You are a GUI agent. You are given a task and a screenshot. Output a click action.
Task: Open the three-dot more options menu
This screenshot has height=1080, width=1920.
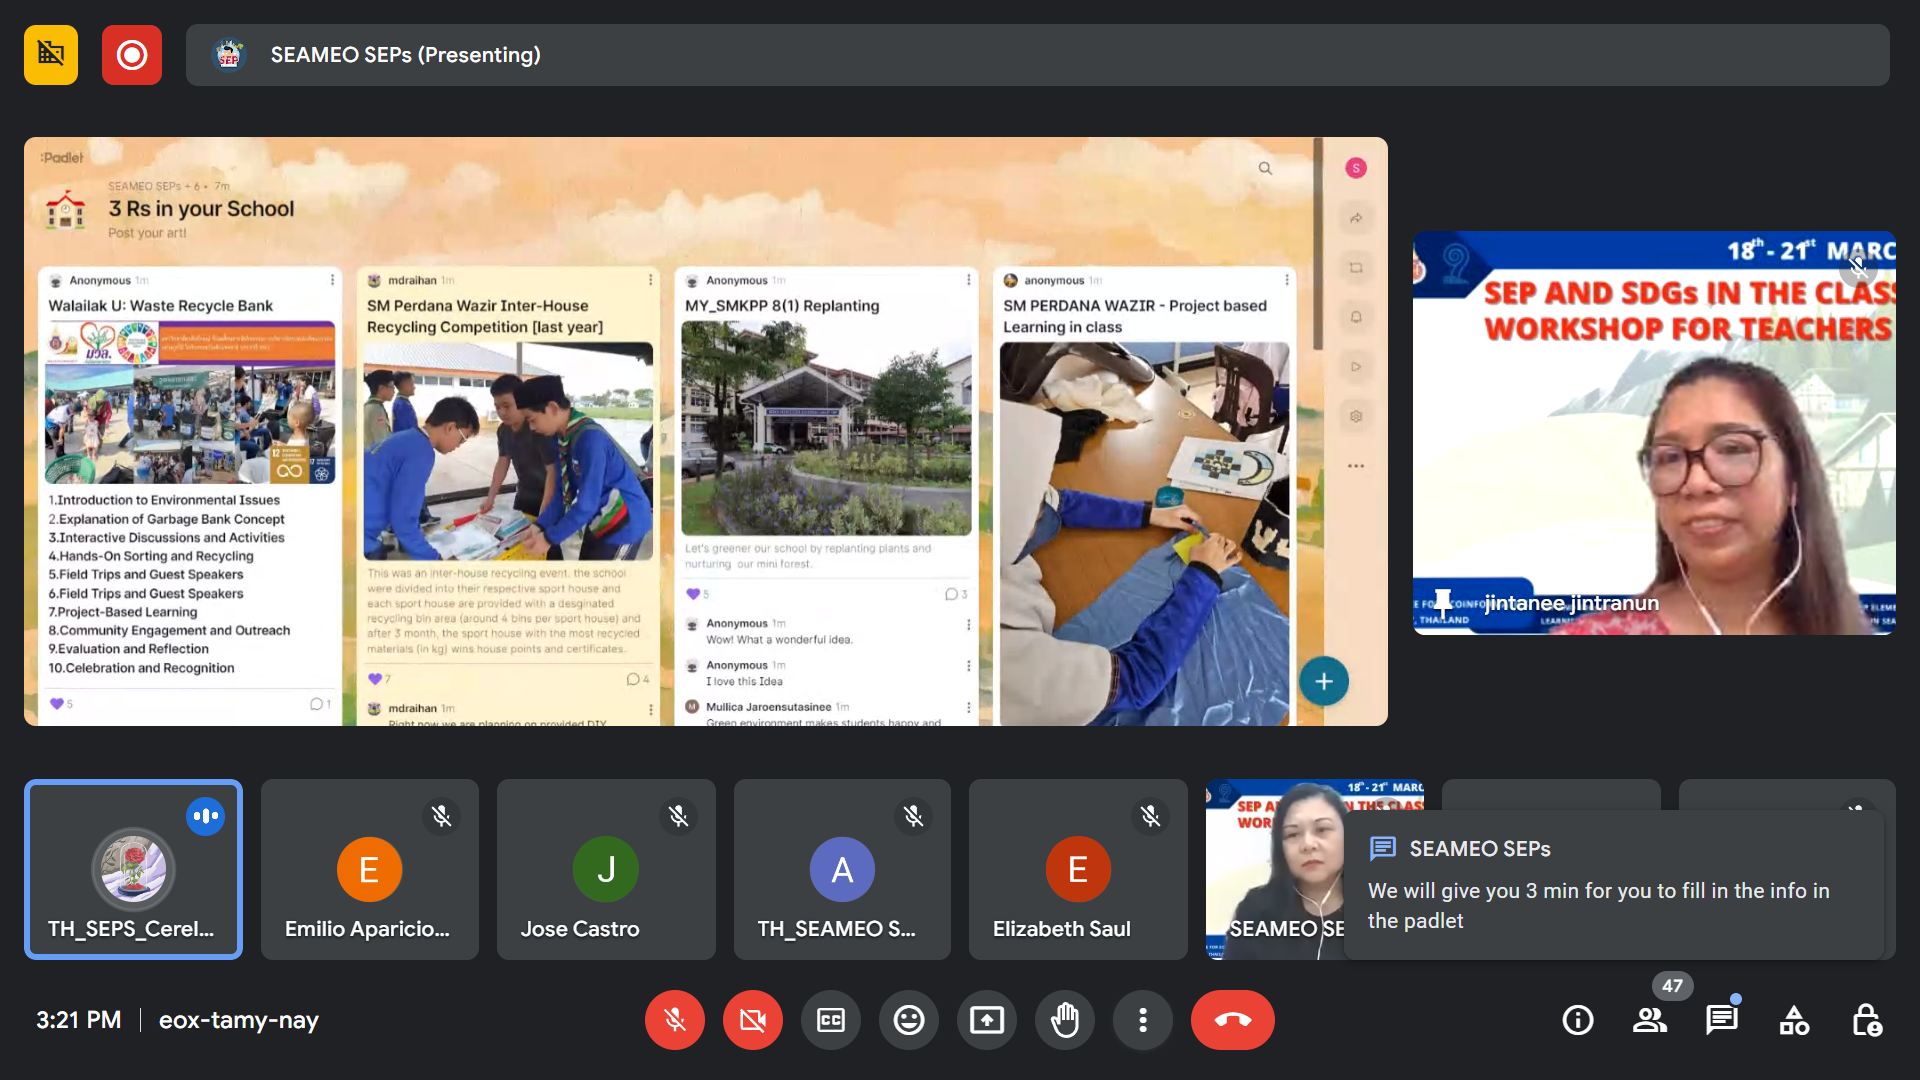coord(1143,1020)
